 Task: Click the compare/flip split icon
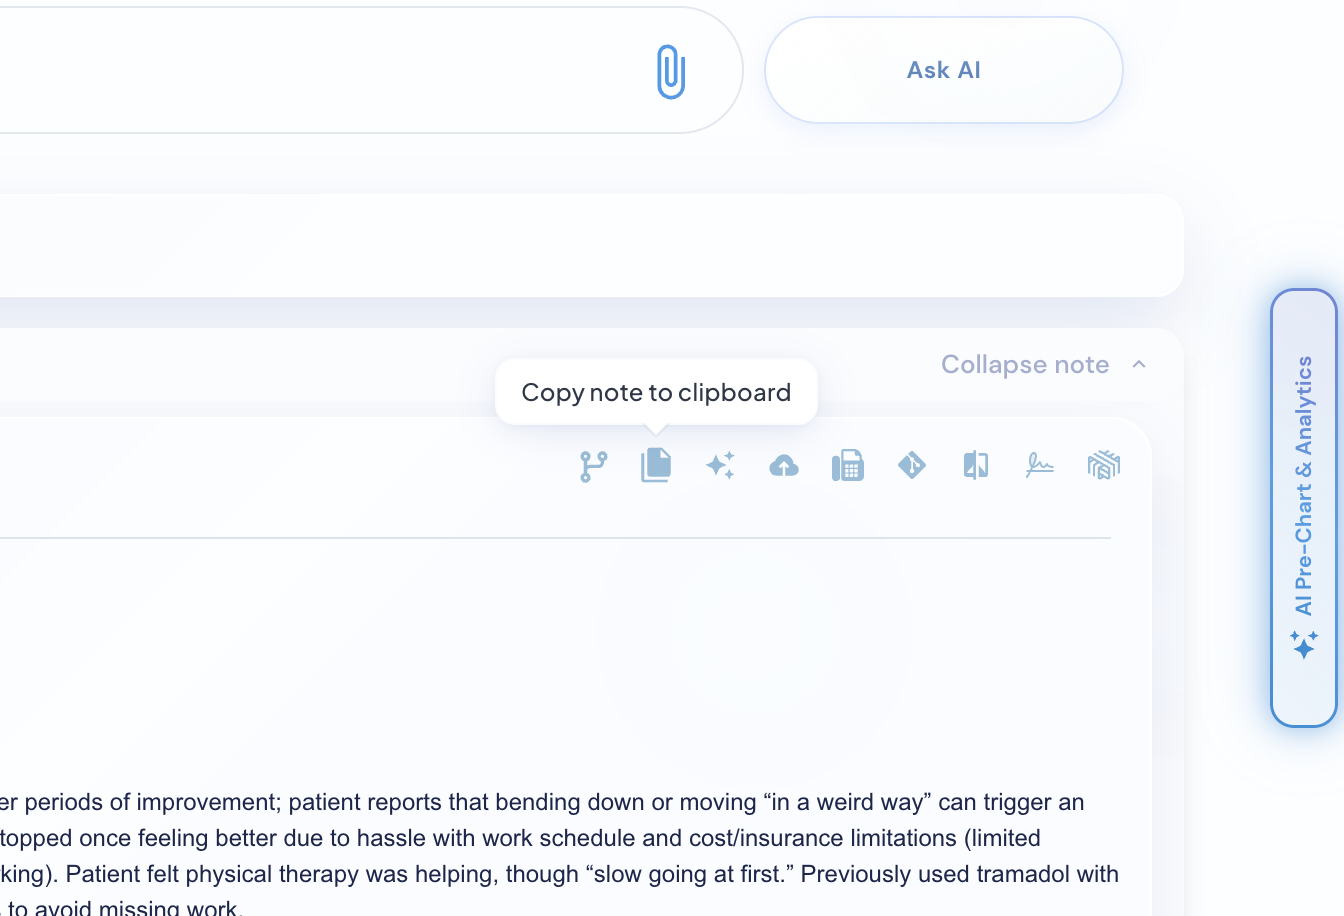[976, 466]
